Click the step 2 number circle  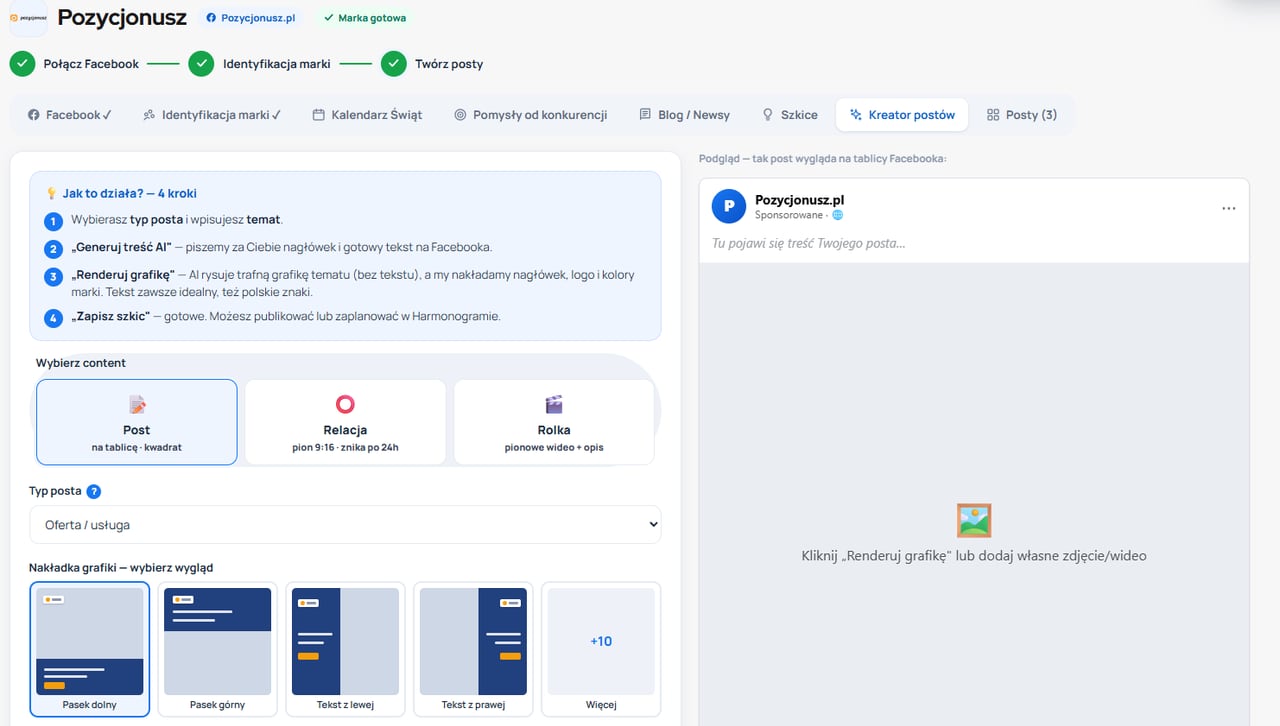(53, 249)
